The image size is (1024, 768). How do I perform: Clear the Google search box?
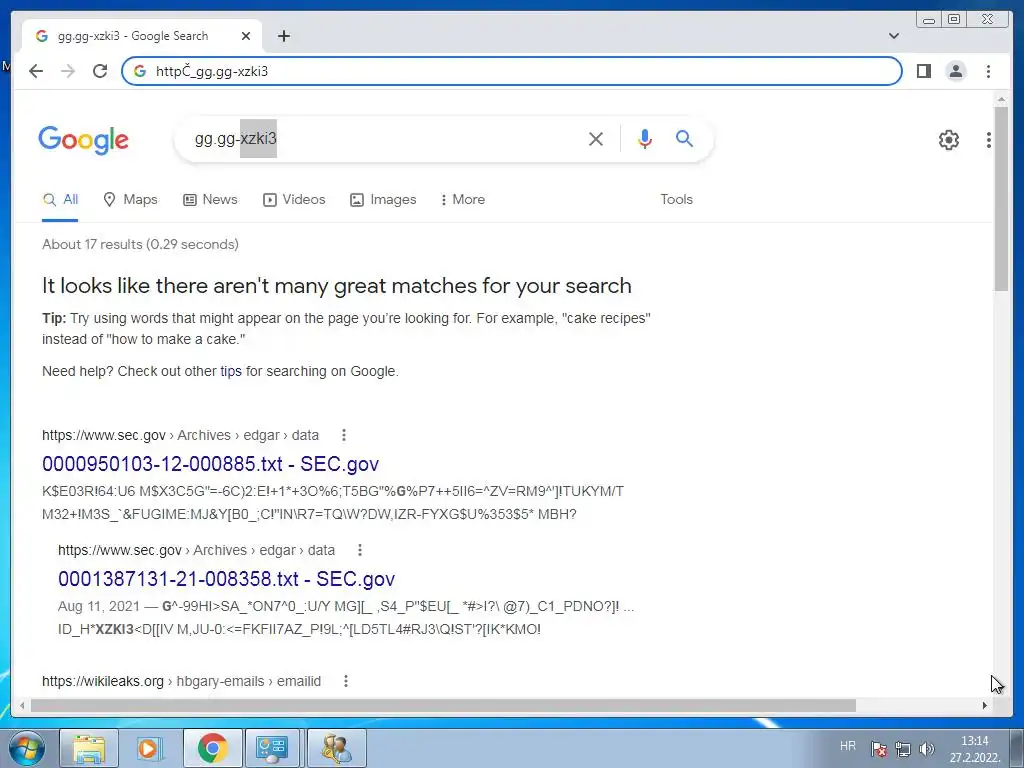click(596, 138)
